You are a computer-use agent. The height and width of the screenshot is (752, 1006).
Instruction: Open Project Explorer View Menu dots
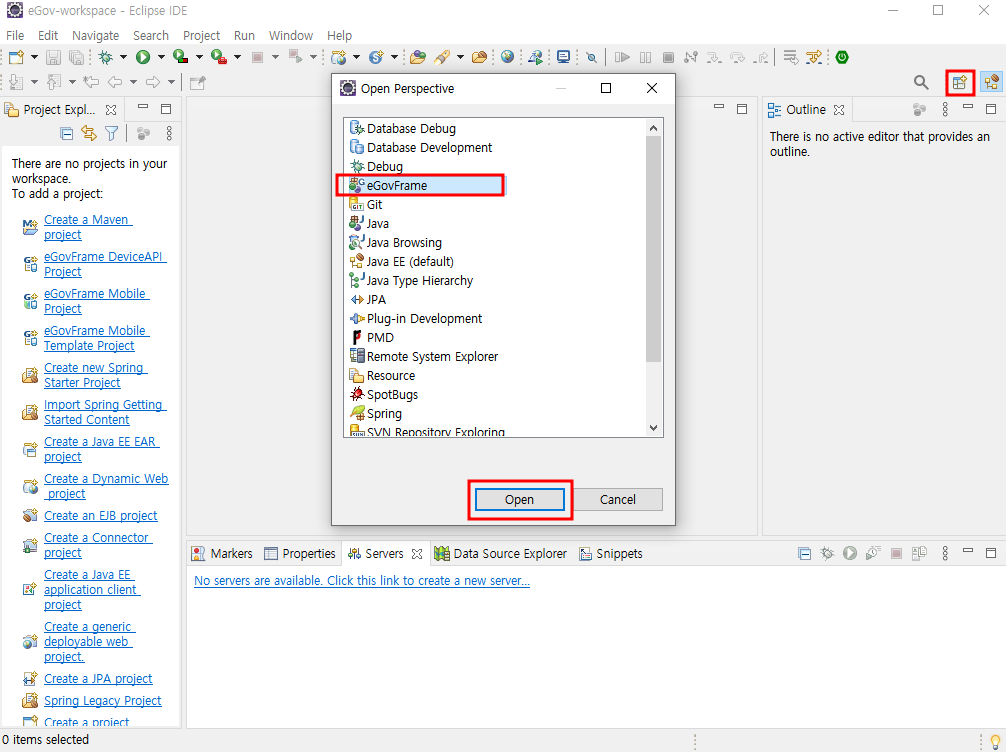169,133
